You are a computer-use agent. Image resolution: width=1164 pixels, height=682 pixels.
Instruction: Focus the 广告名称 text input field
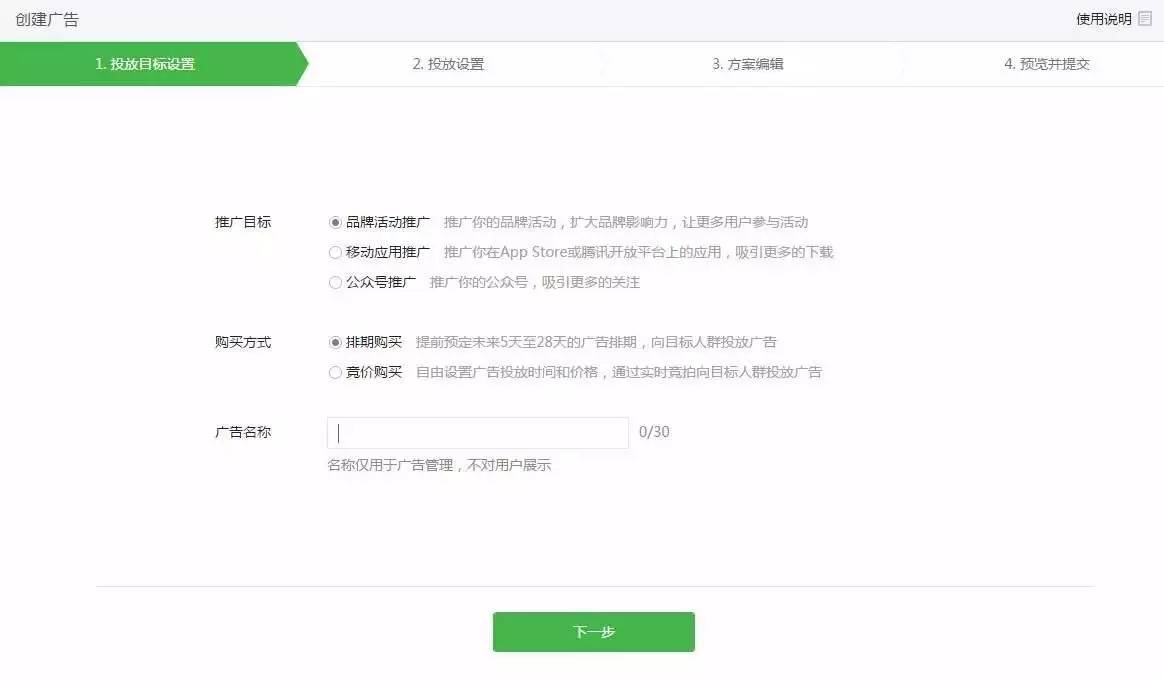point(477,433)
